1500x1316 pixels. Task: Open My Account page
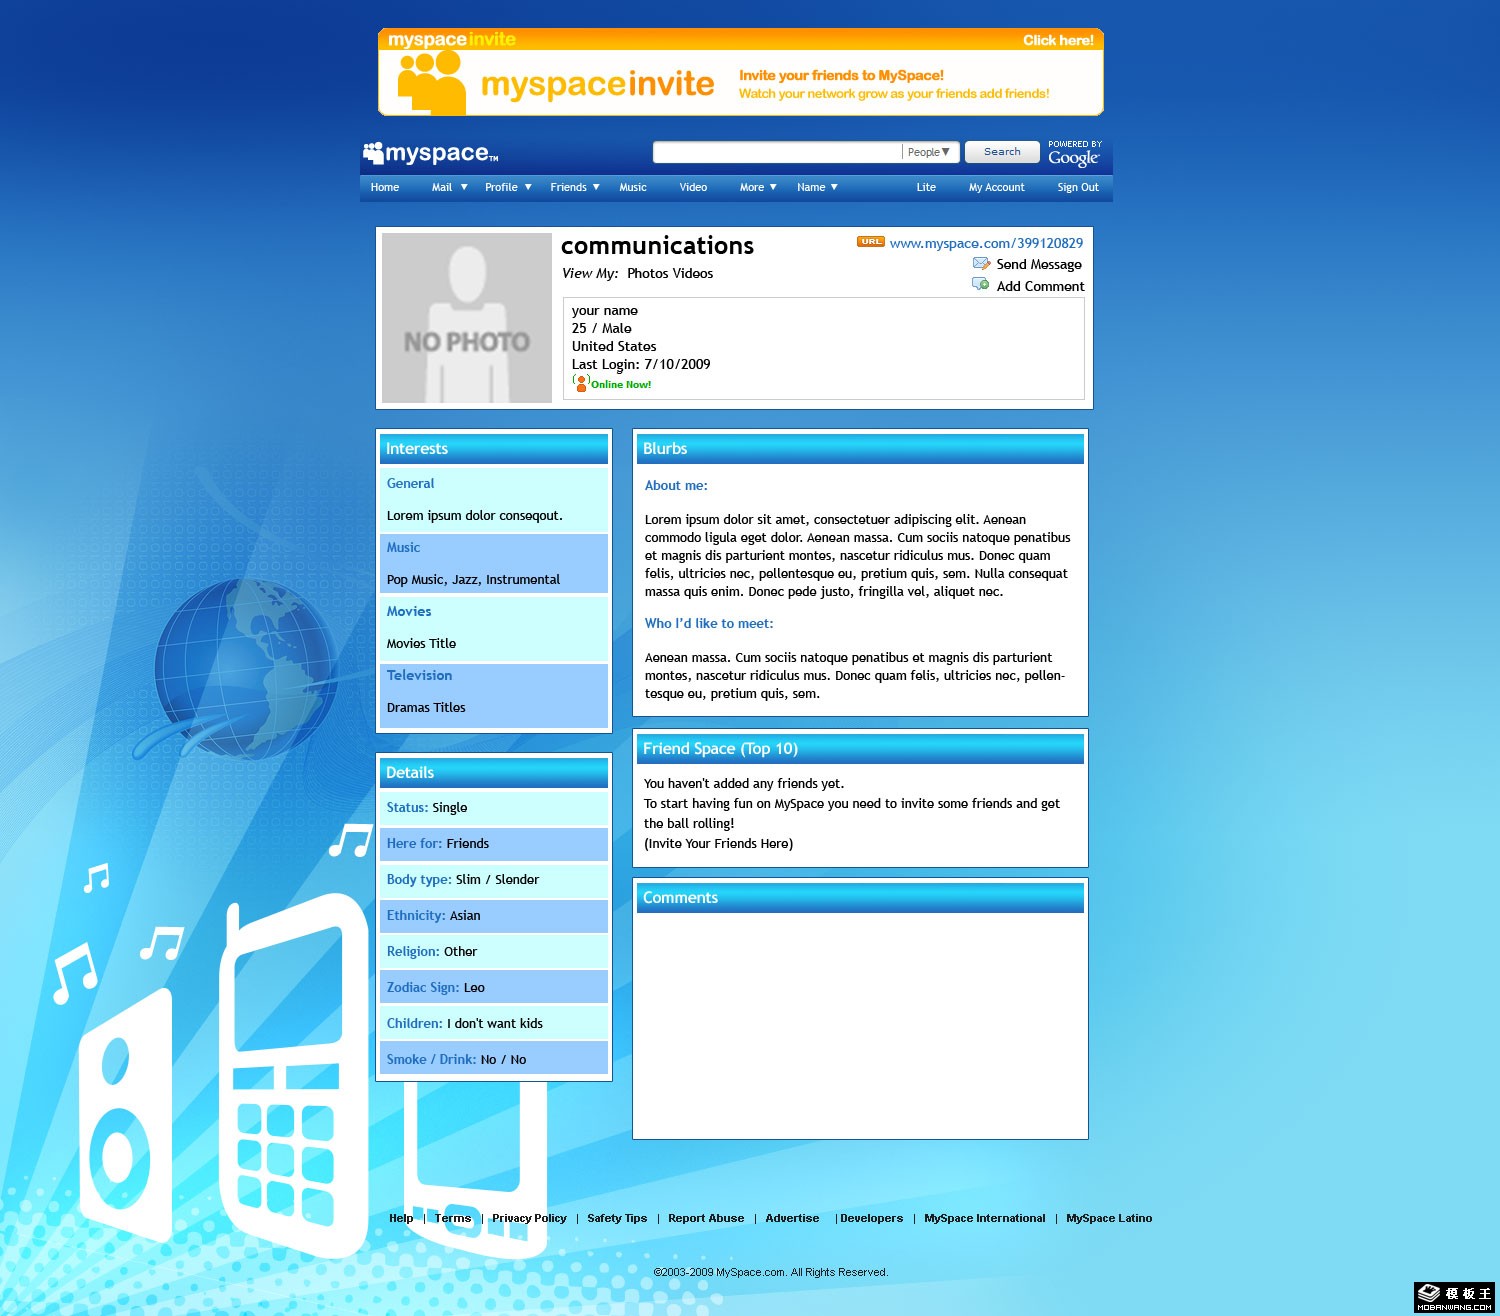pos(997,187)
